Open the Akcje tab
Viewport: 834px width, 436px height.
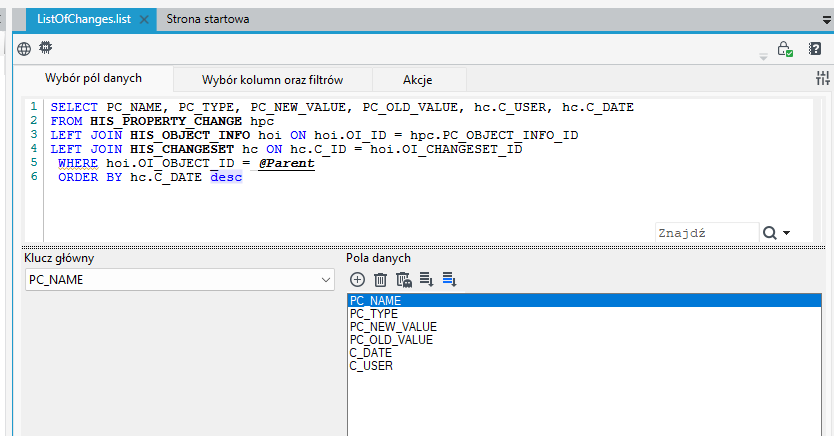(418, 80)
